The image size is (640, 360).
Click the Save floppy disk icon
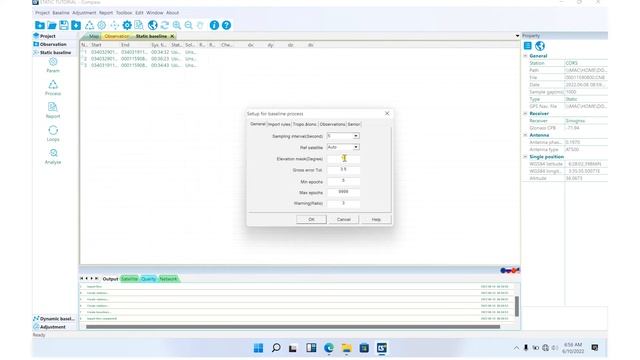click(64, 25)
